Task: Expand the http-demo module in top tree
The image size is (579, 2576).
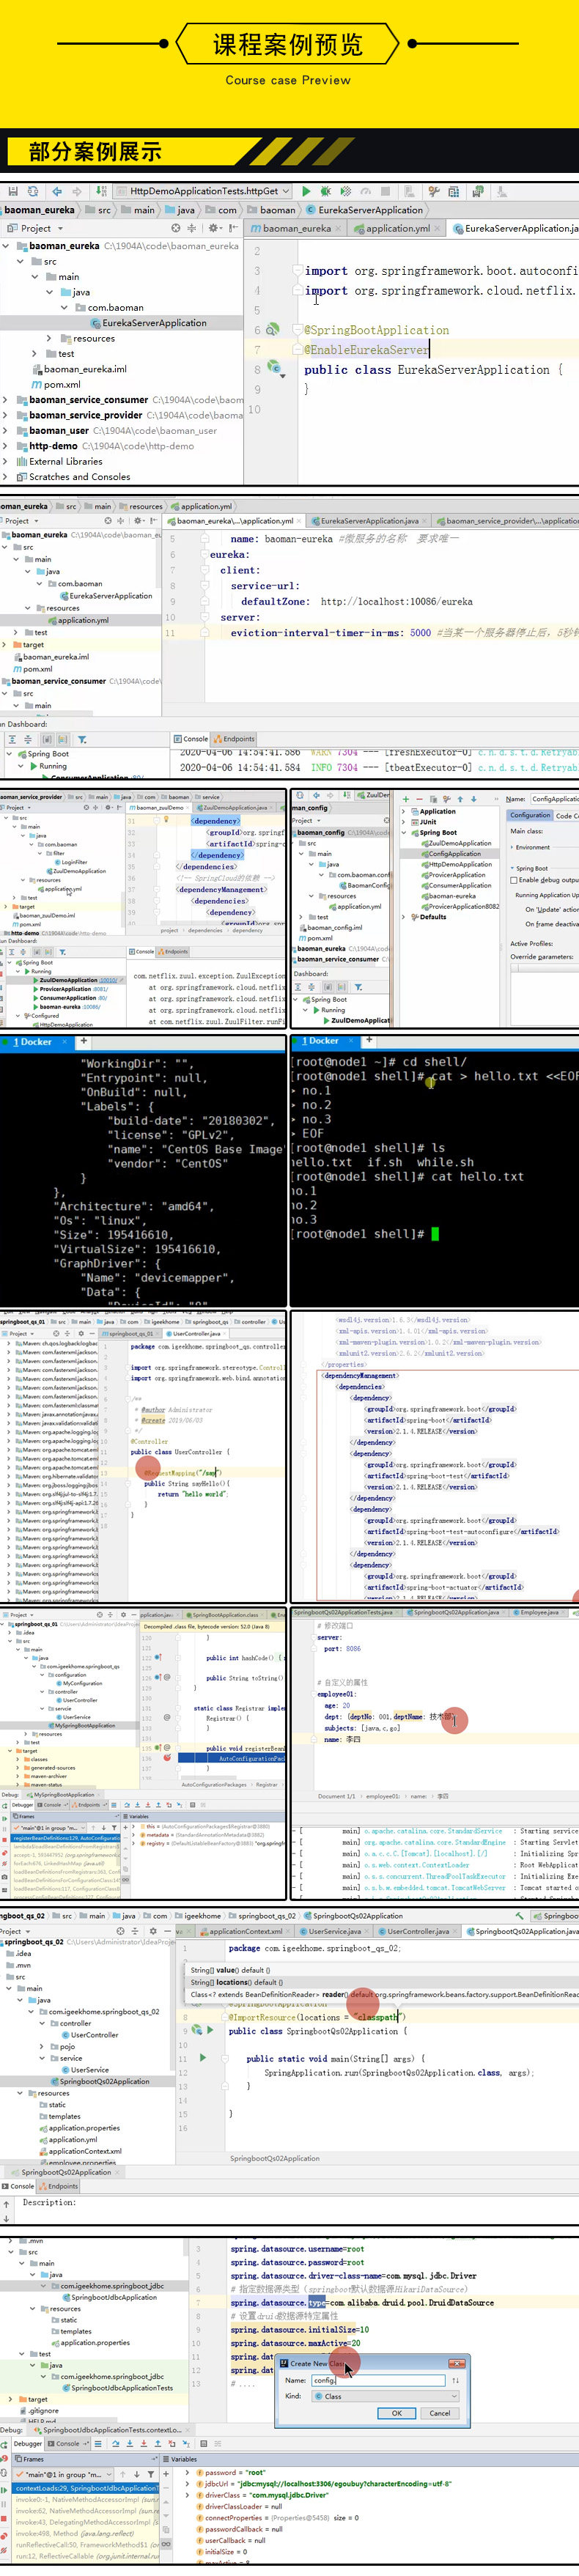Action: pyautogui.click(x=6, y=446)
